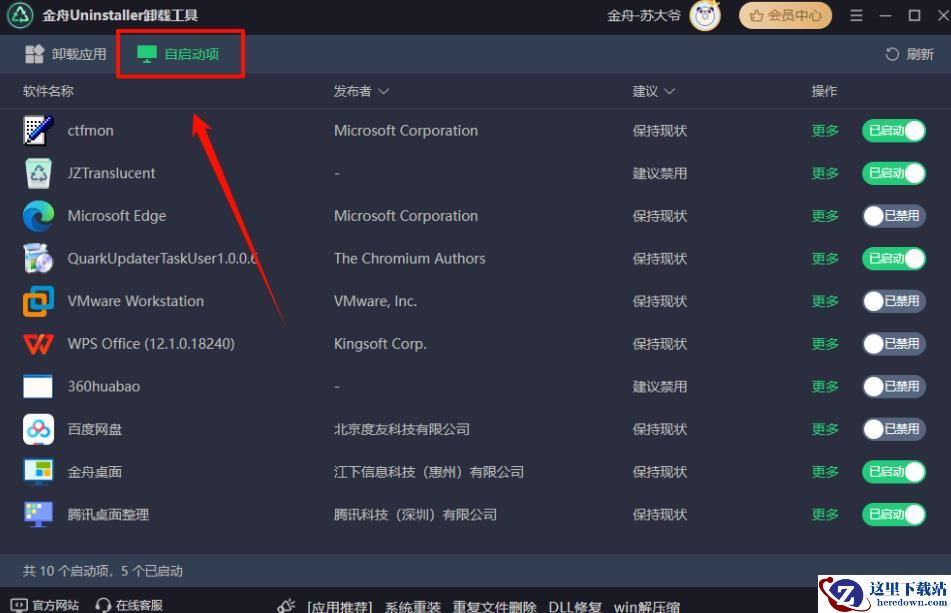Open the DLL修复 link

coord(575,606)
